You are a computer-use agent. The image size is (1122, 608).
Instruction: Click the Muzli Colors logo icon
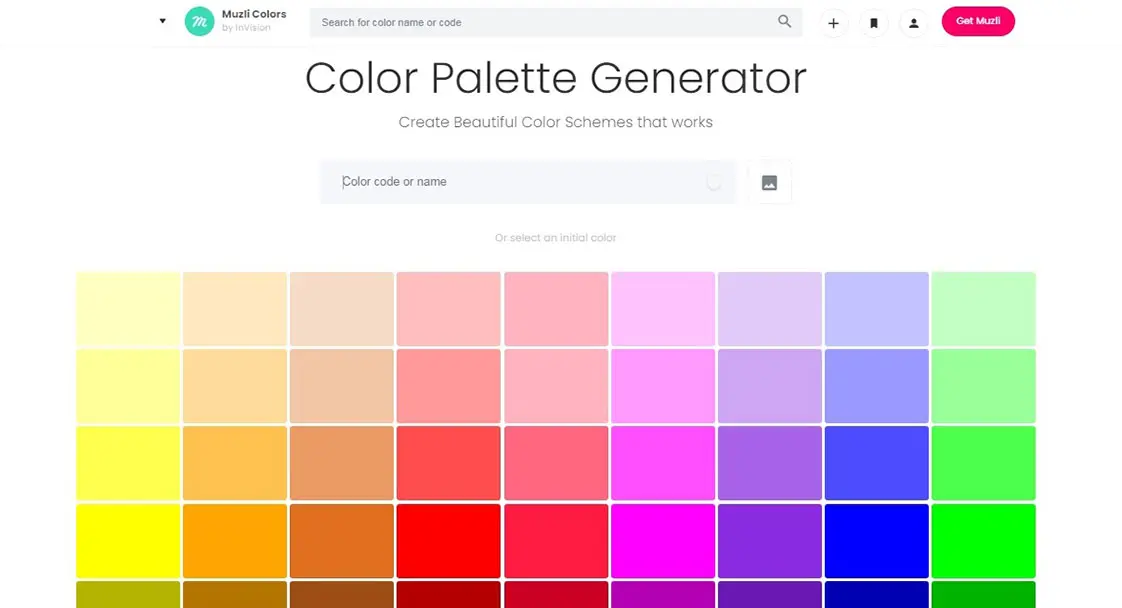tap(200, 21)
